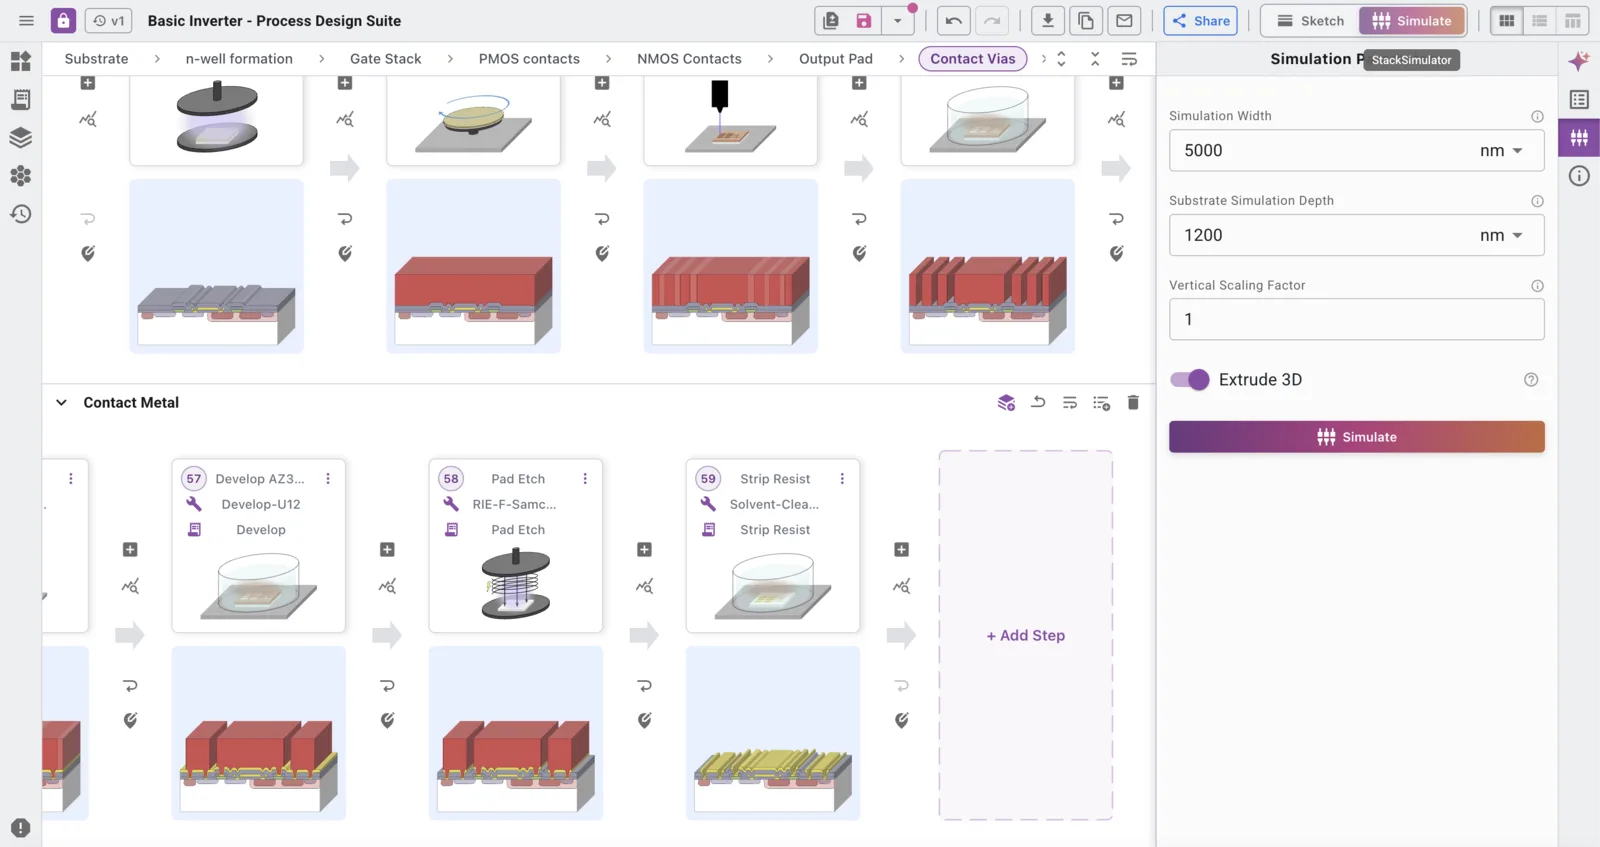
Task: Open the v1 version history button
Action: tap(108, 21)
